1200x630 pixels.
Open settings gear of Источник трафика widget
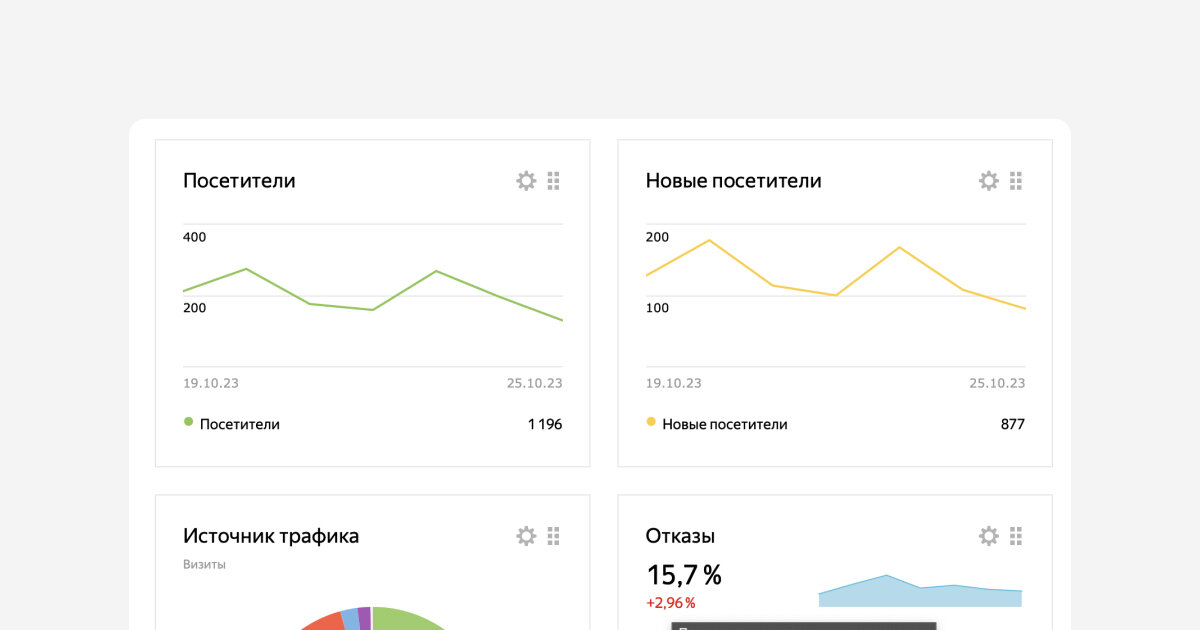[x=526, y=536]
